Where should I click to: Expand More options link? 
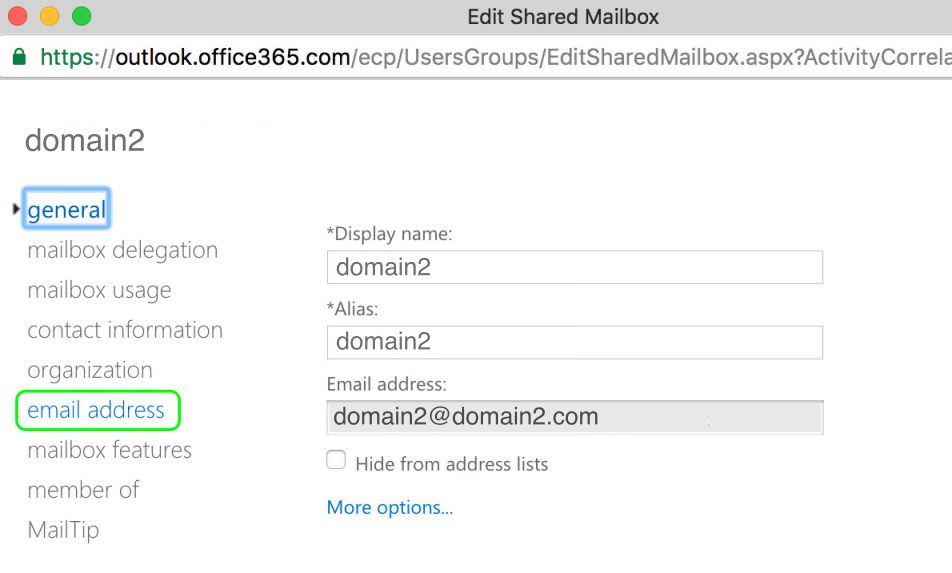coord(390,507)
